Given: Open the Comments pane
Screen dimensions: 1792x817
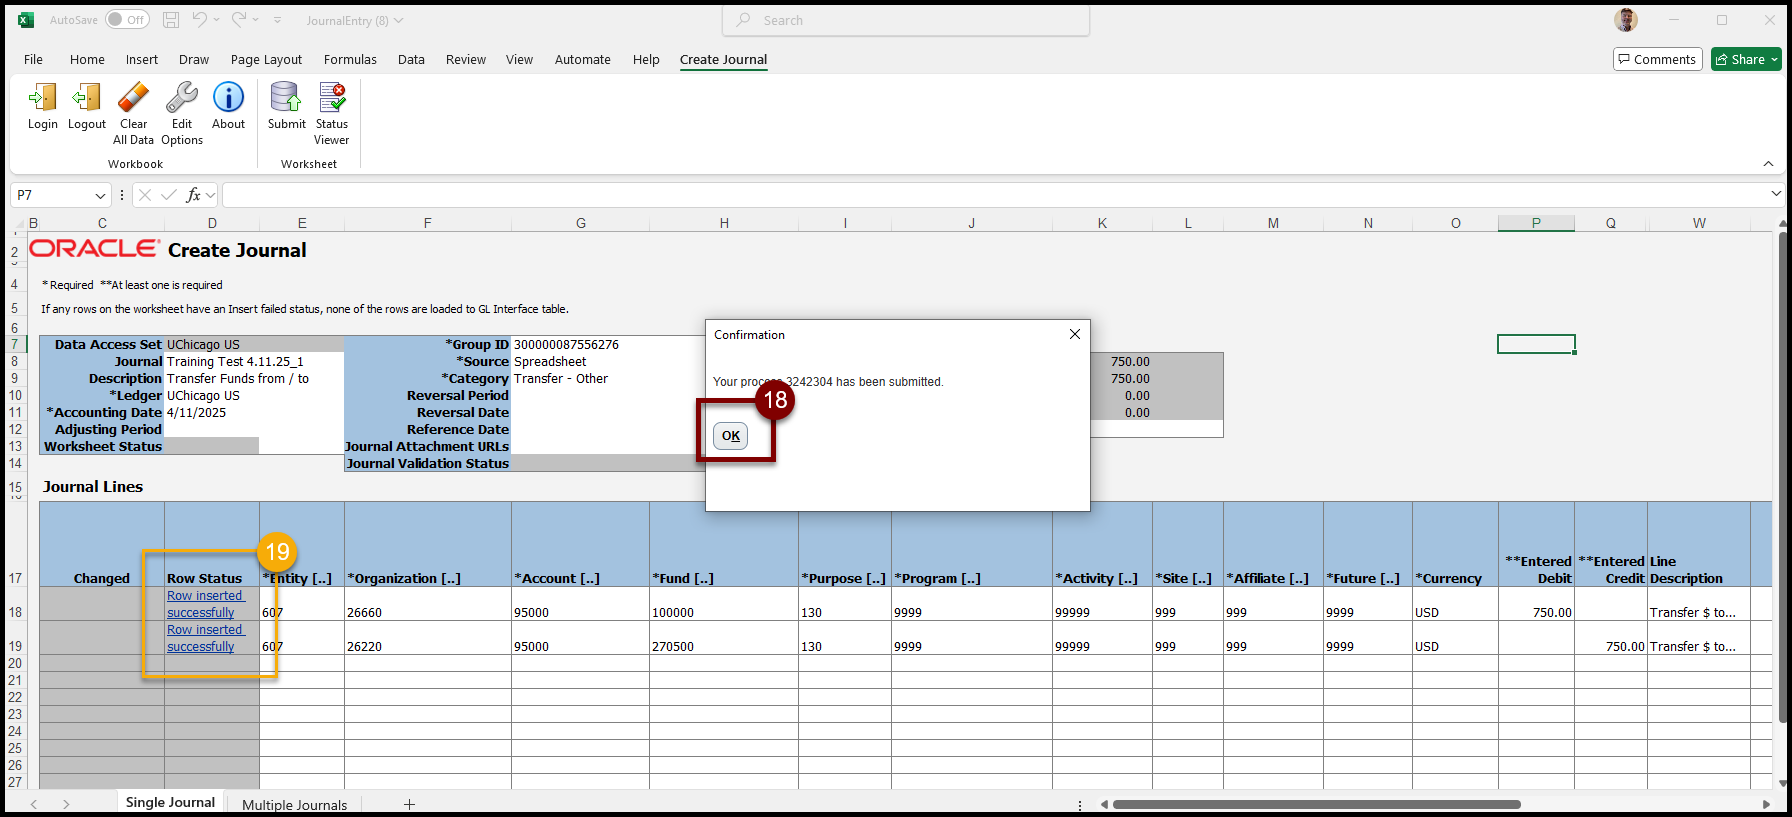Looking at the screenshot, I should (x=1657, y=60).
